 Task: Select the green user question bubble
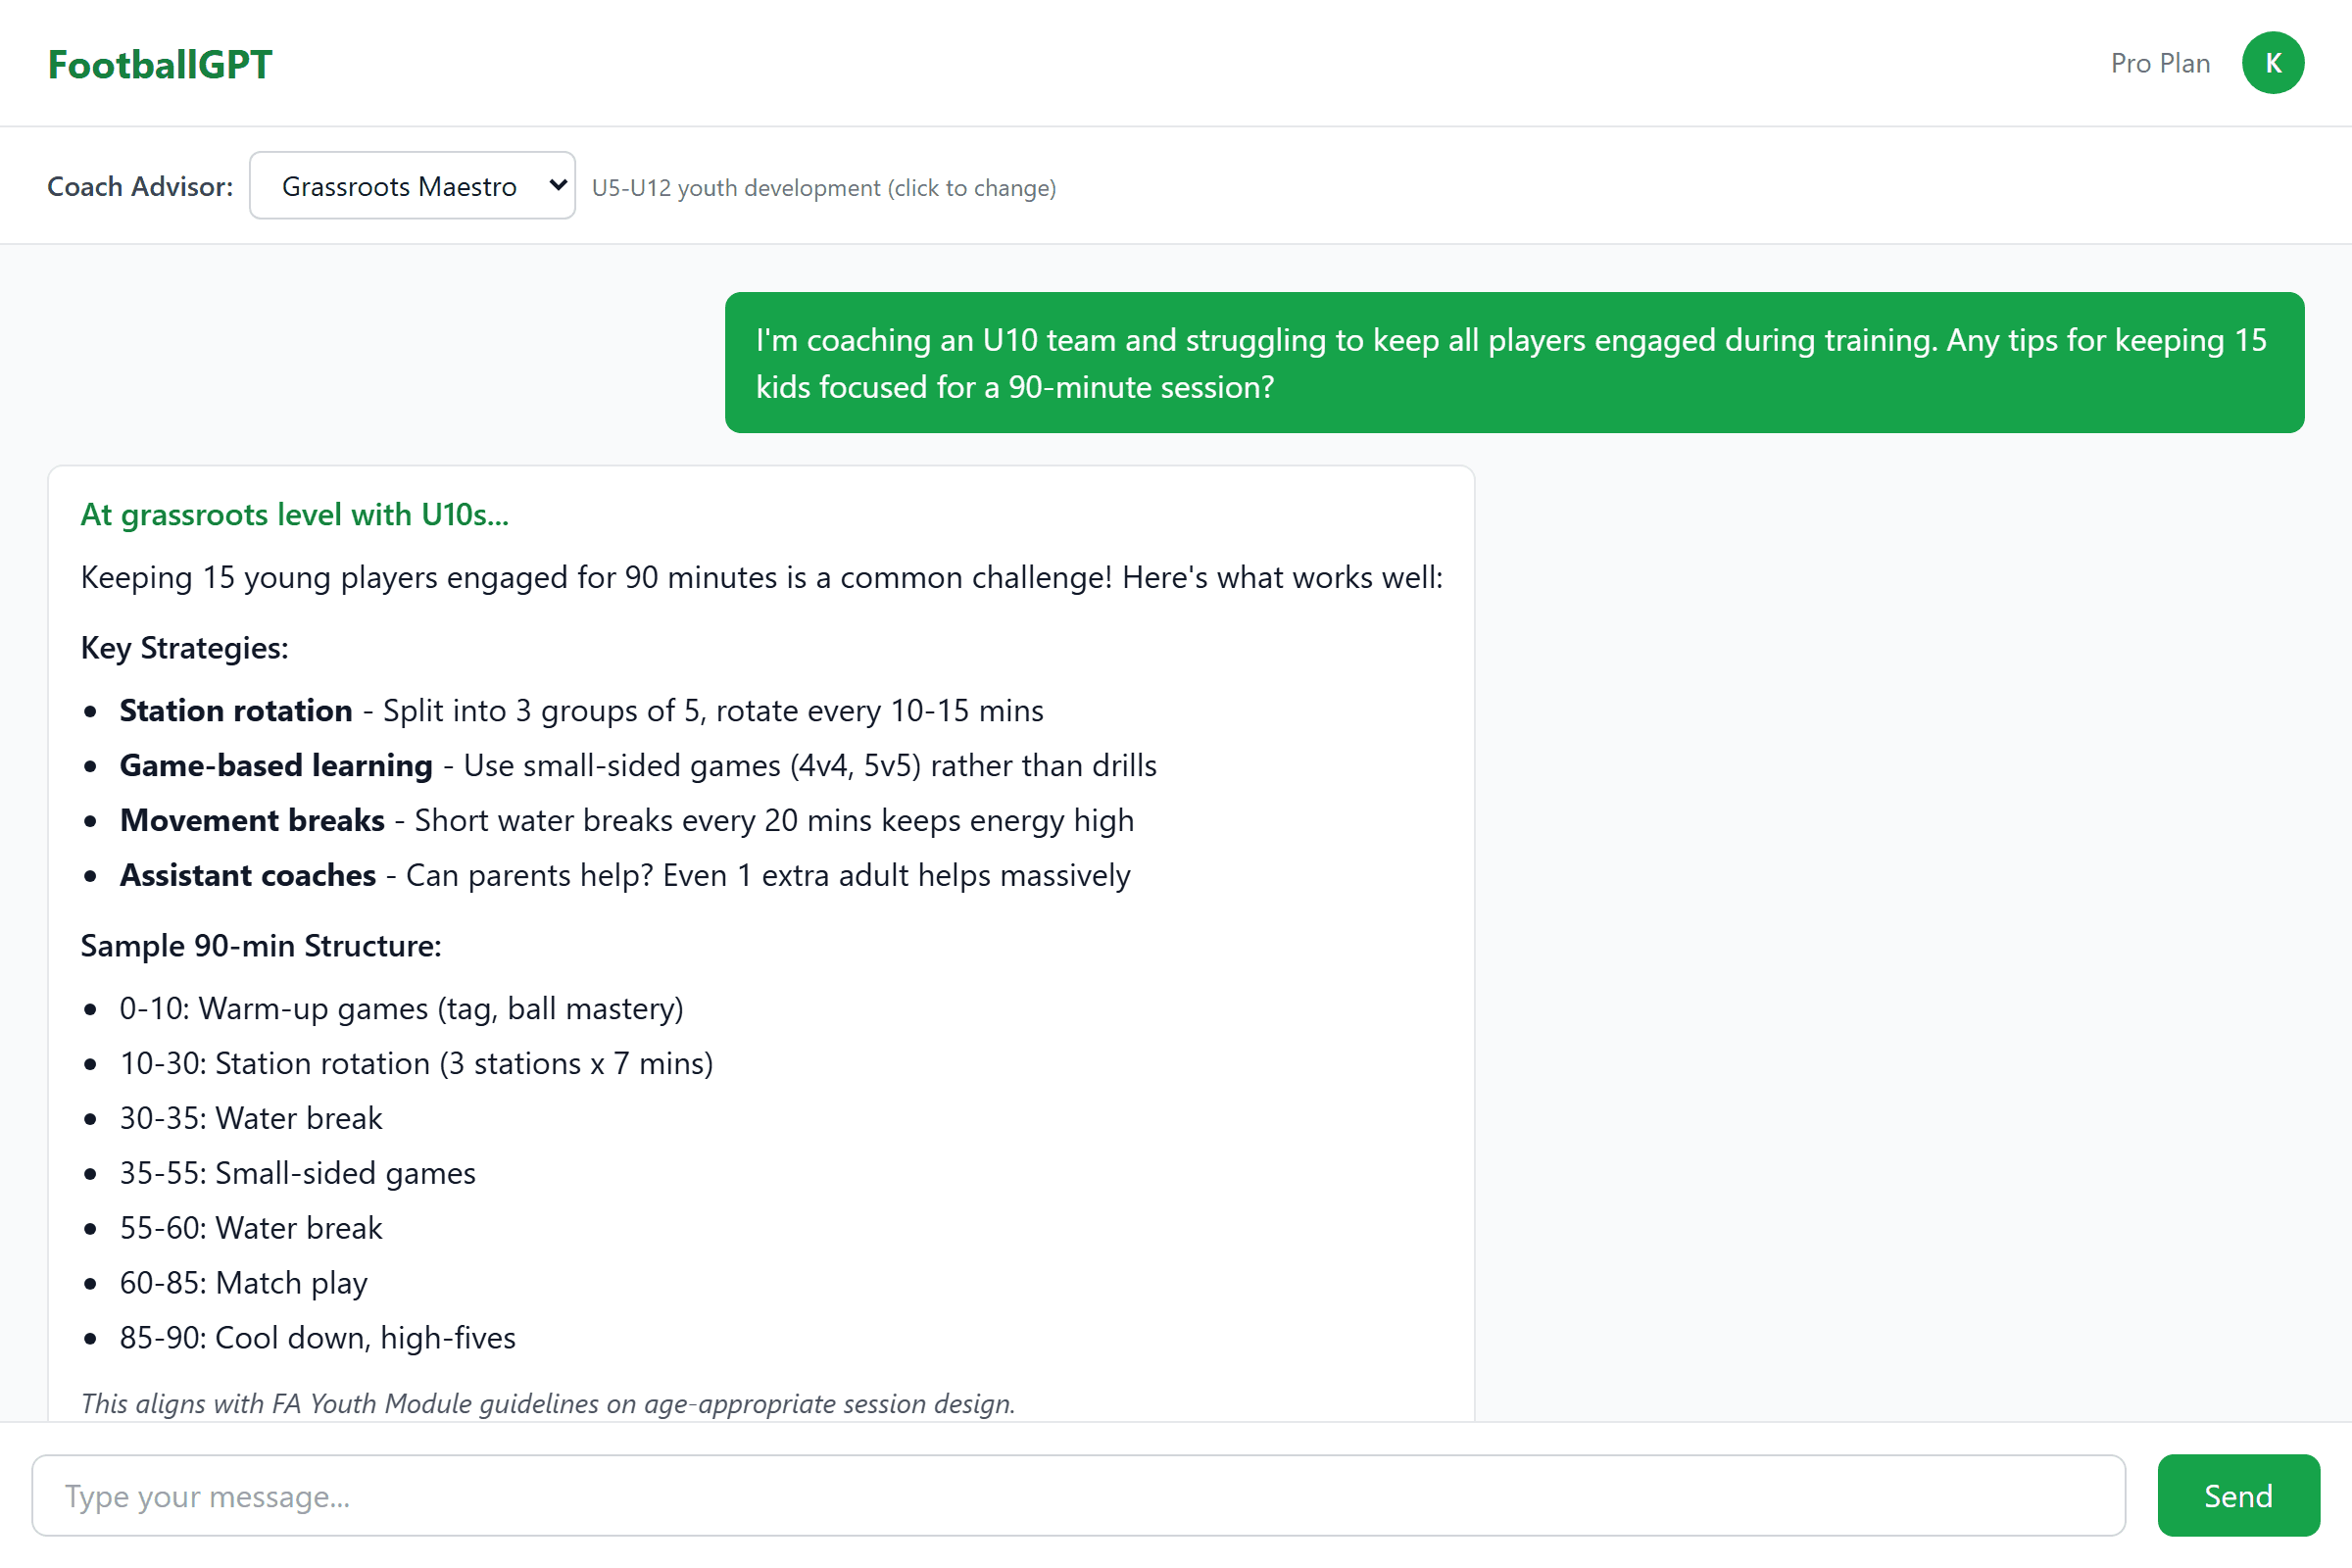tap(1516, 362)
